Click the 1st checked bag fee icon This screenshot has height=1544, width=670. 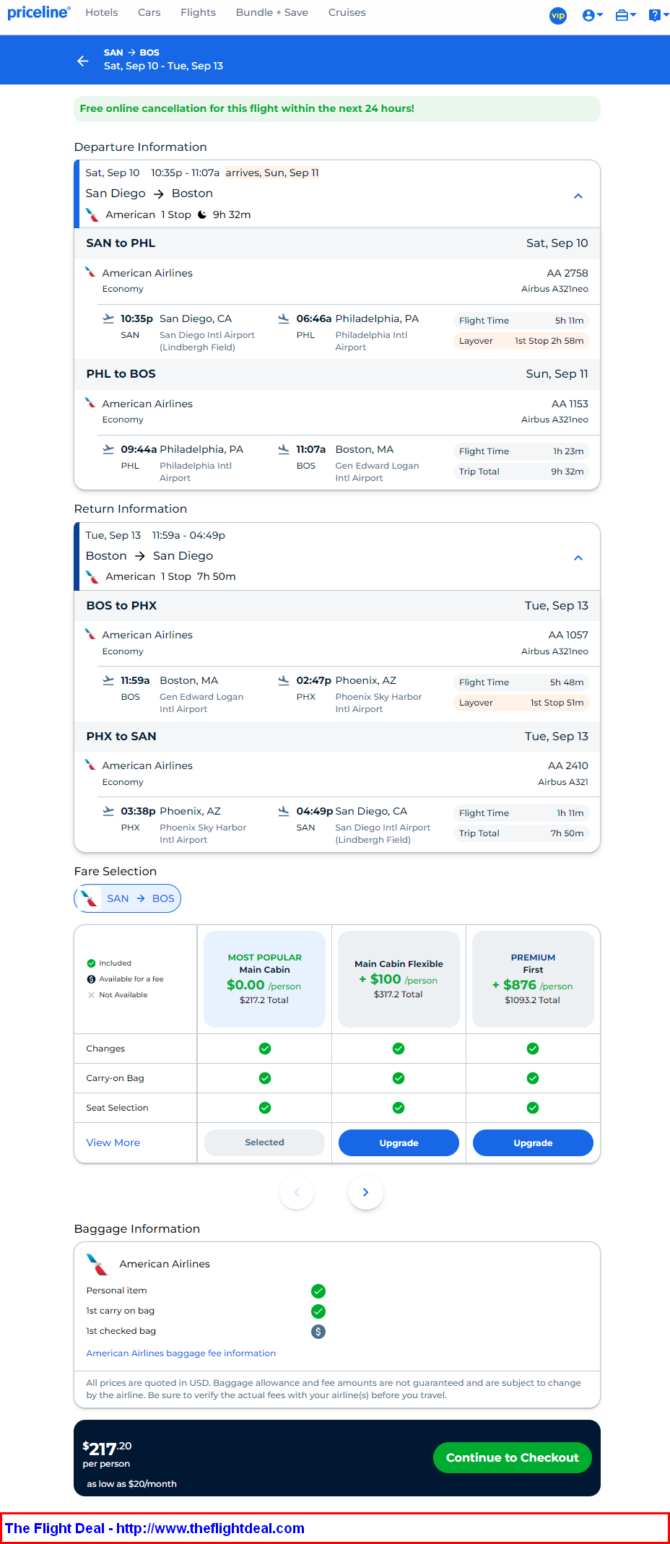pos(318,1331)
